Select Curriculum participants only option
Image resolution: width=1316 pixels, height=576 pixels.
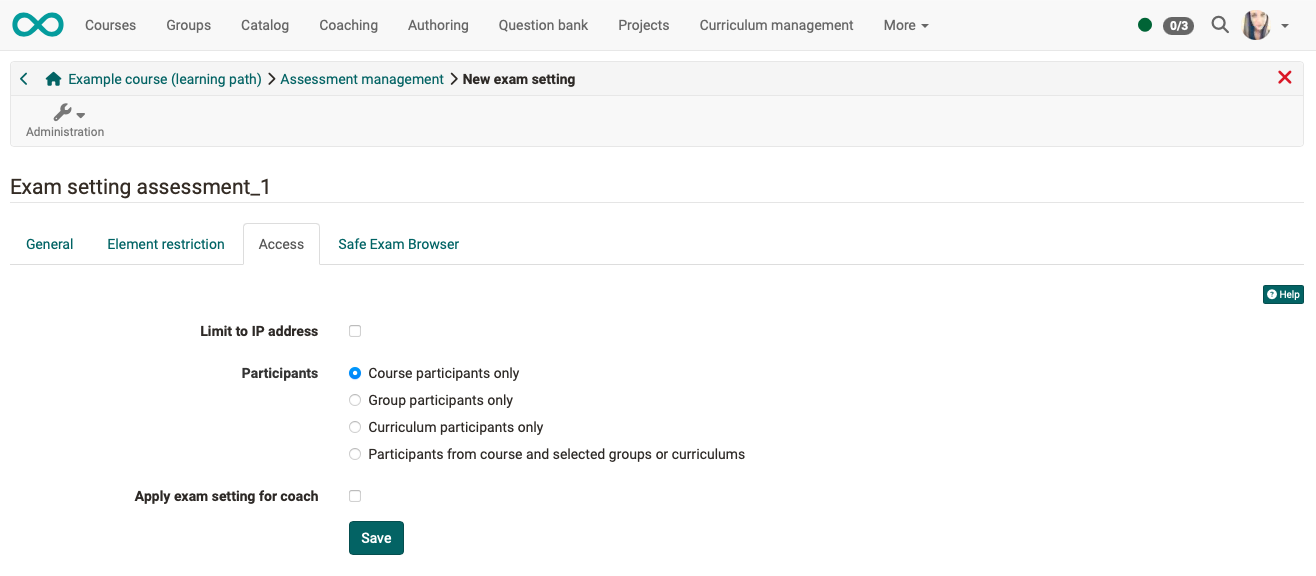pos(354,426)
